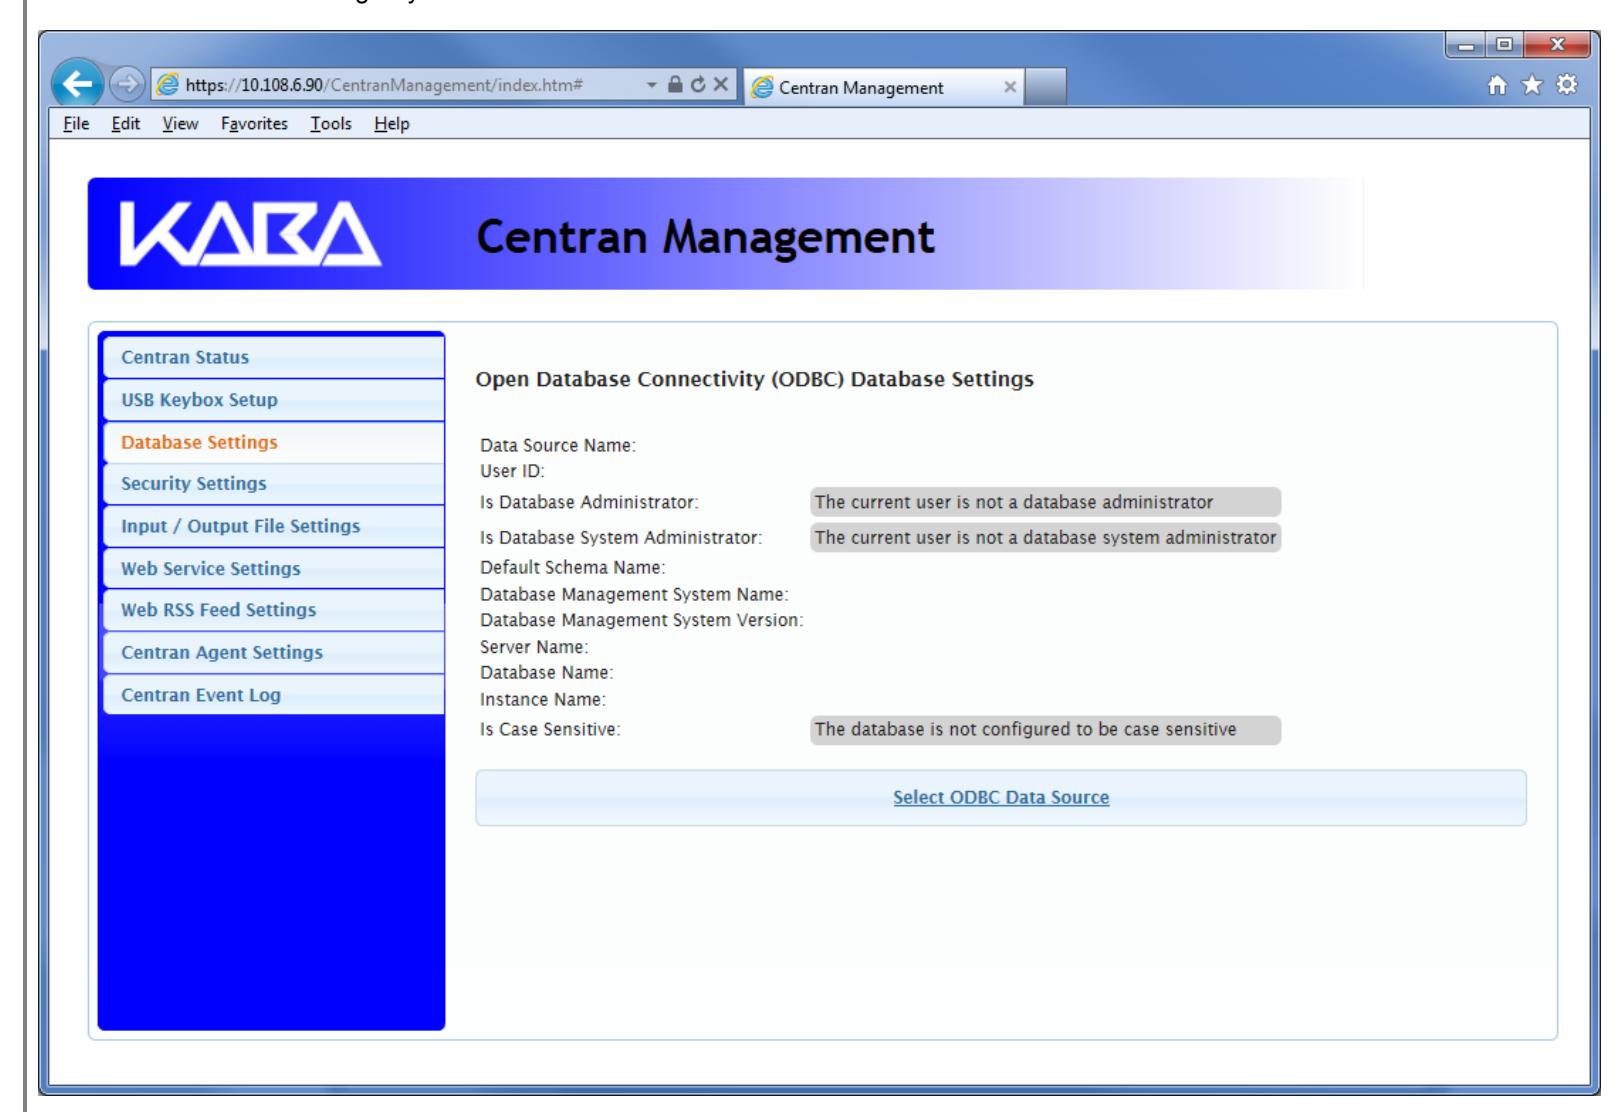Open the Help menu
This screenshot has width=1624, height=1112.
(x=392, y=124)
